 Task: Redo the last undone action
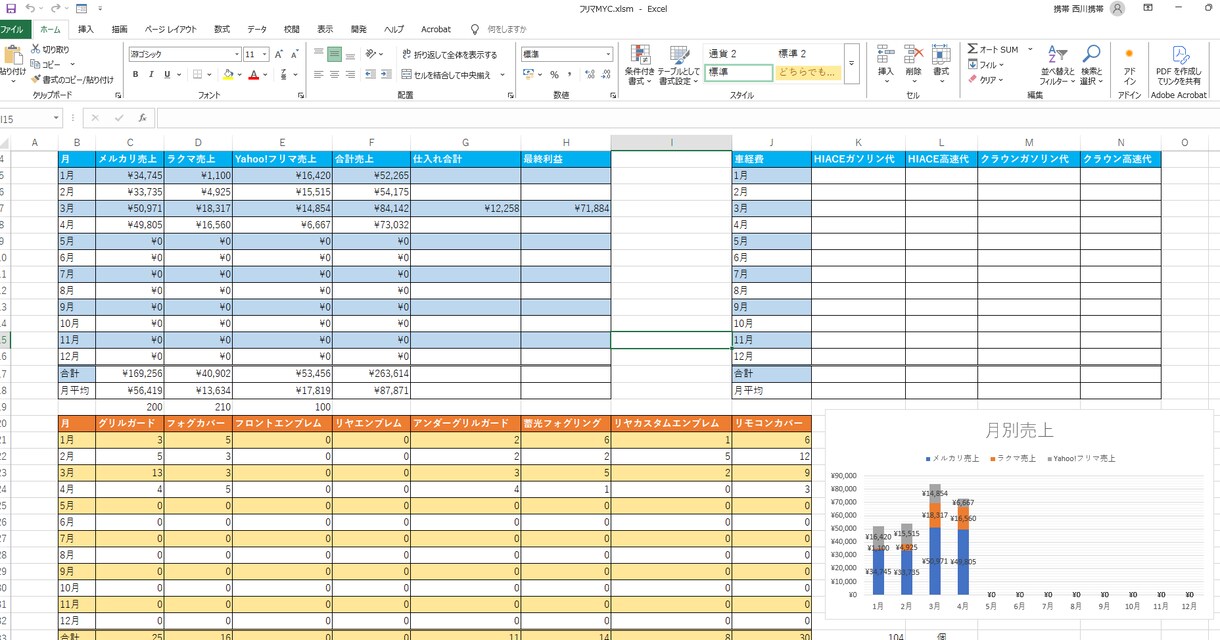[x=56, y=8]
